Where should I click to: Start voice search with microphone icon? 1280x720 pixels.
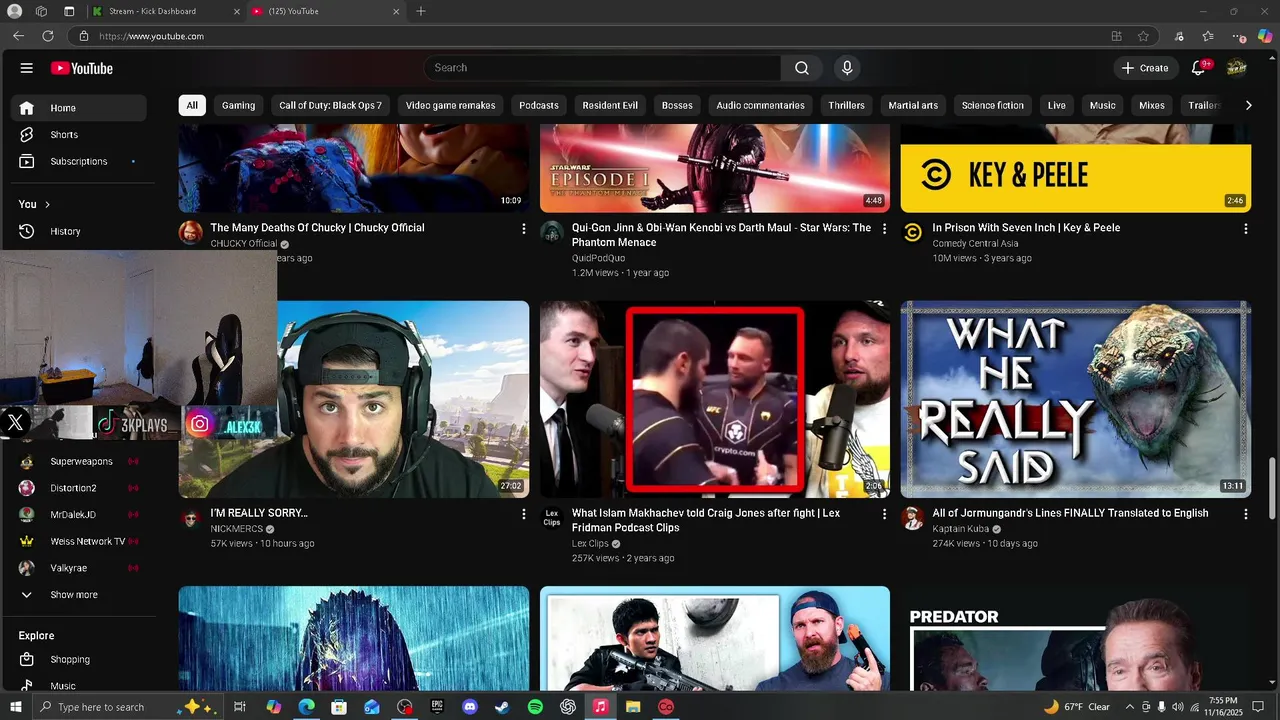847,68
